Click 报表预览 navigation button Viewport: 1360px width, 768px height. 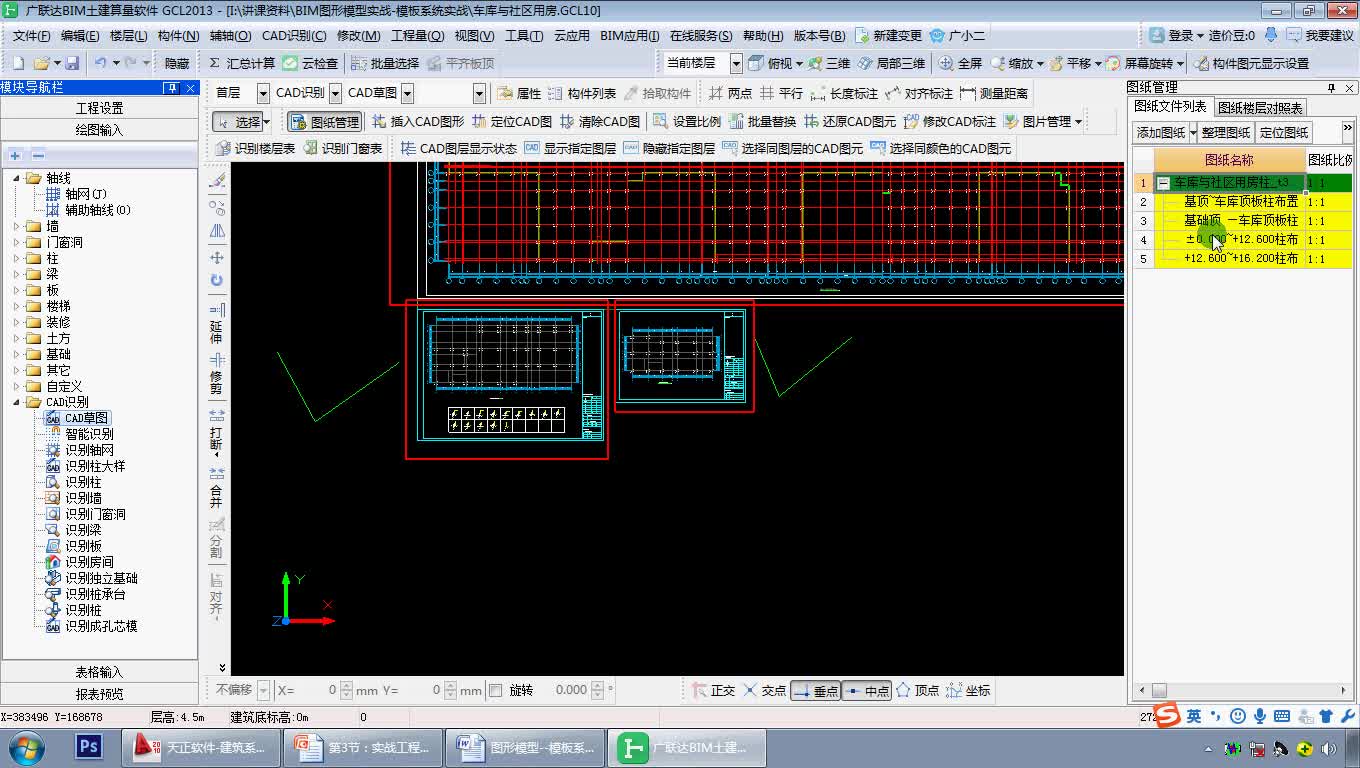coord(100,694)
